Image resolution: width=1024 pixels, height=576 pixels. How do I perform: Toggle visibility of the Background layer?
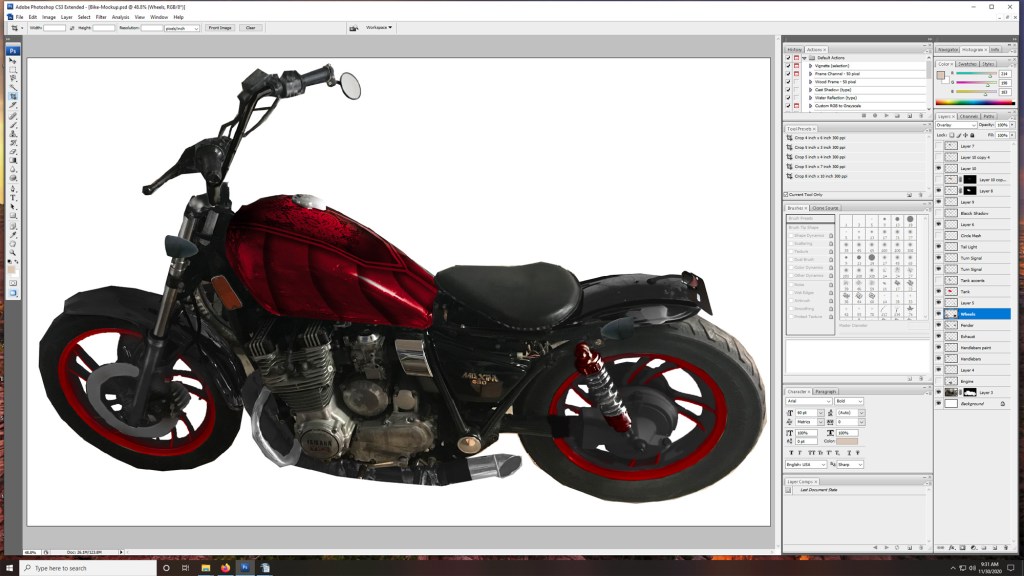click(x=939, y=403)
